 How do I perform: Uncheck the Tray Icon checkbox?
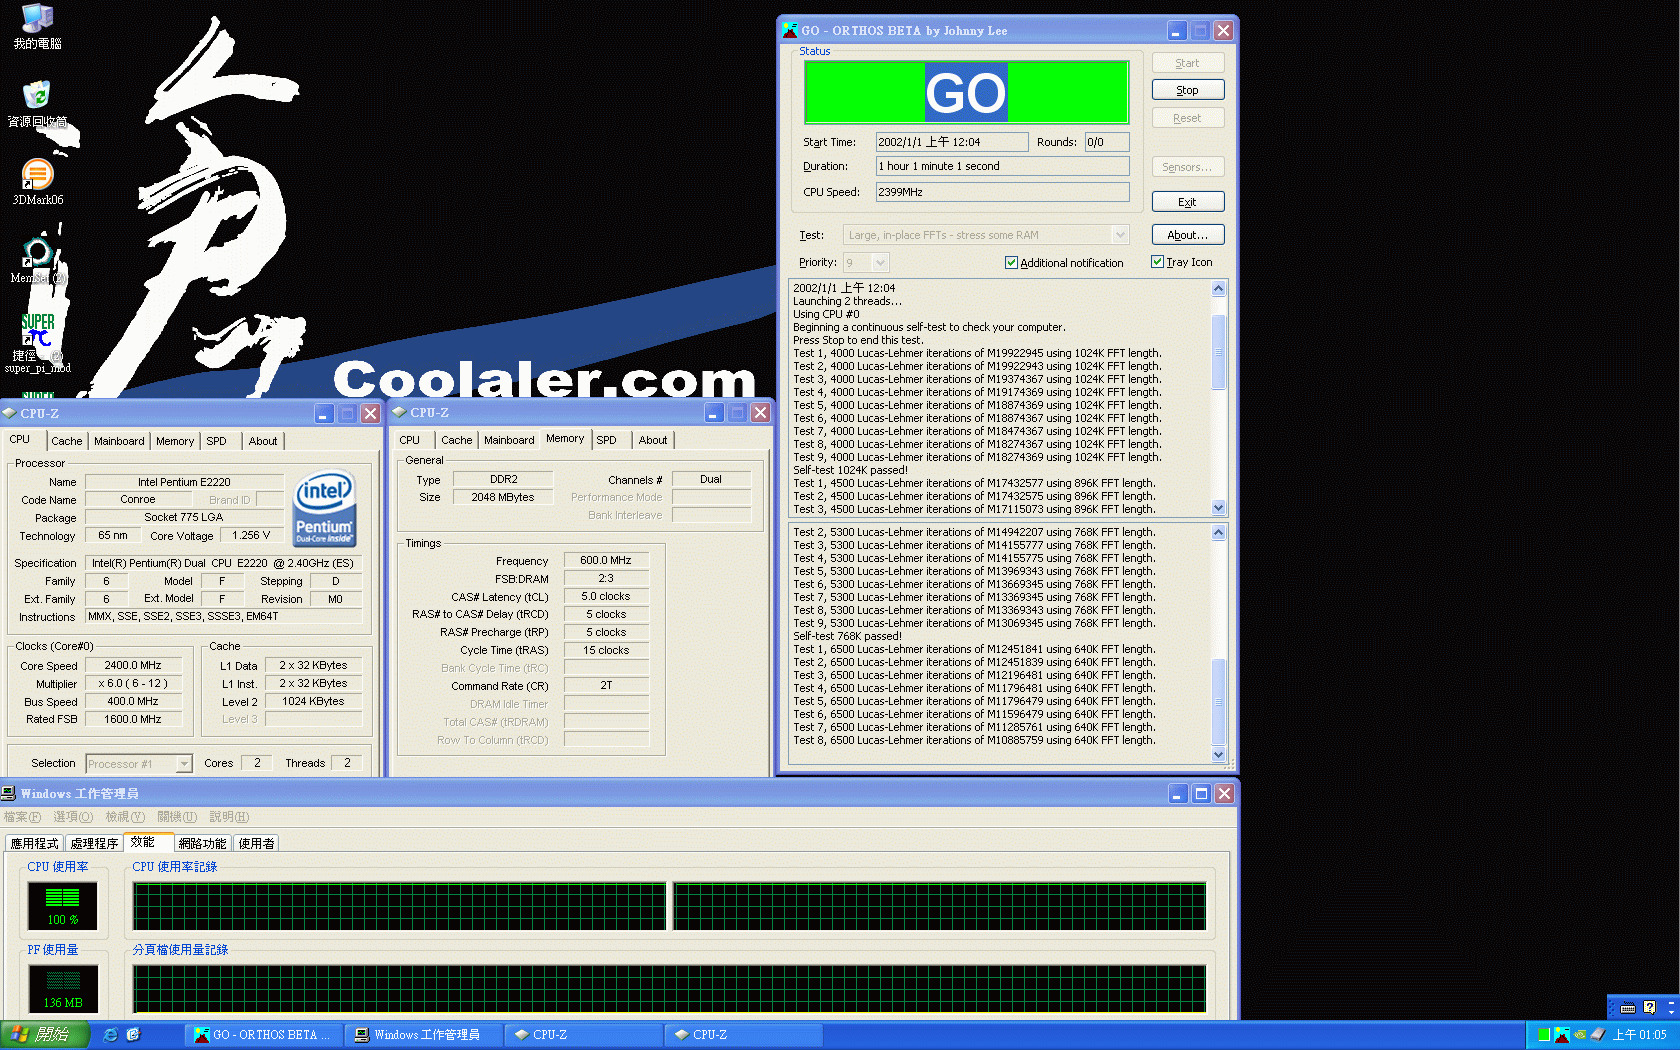pyautogui.click(x=1157, y=262)
